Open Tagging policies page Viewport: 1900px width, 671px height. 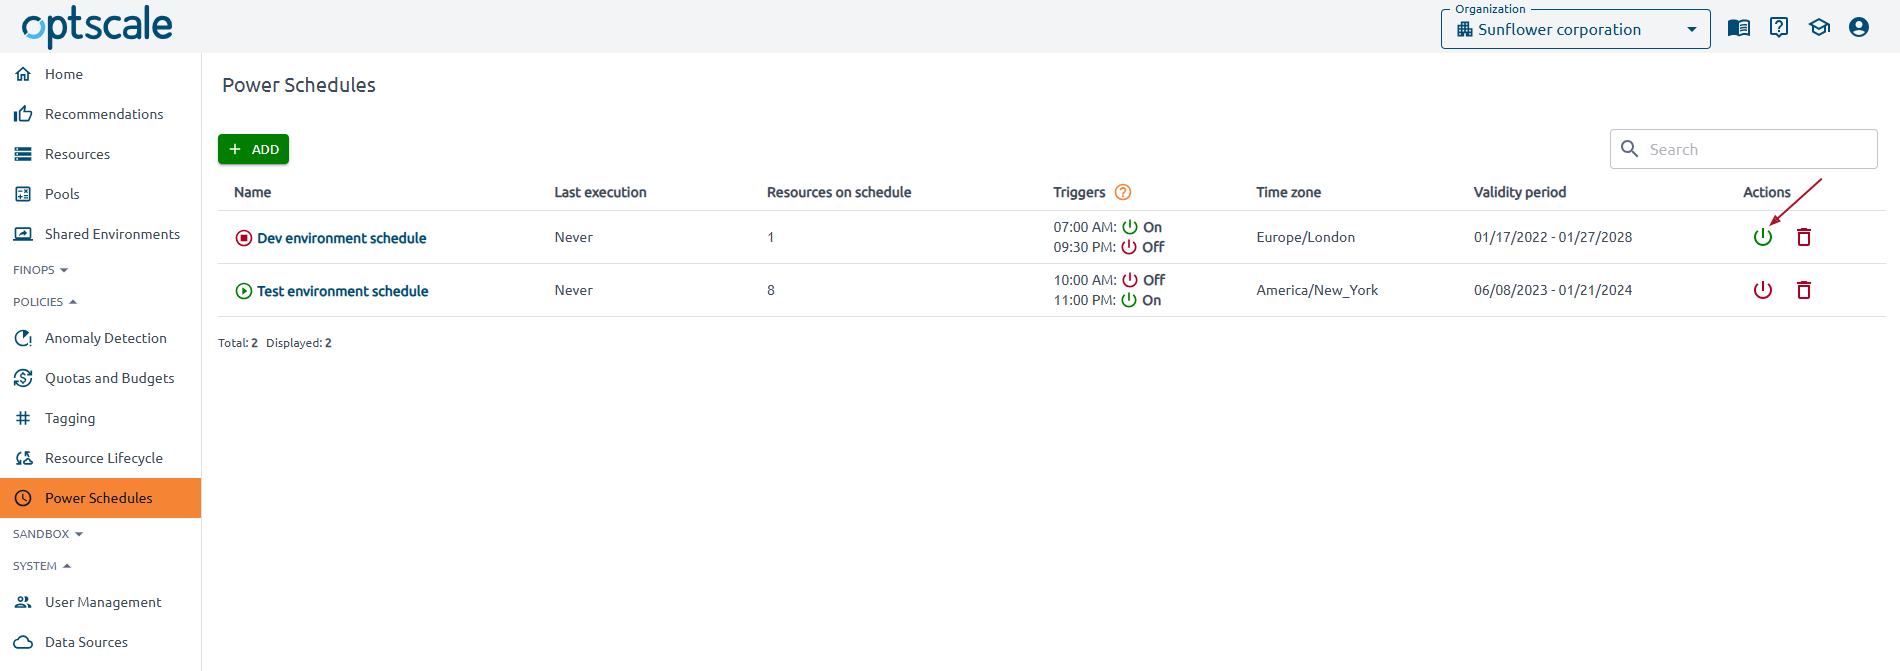pos(100,418)
